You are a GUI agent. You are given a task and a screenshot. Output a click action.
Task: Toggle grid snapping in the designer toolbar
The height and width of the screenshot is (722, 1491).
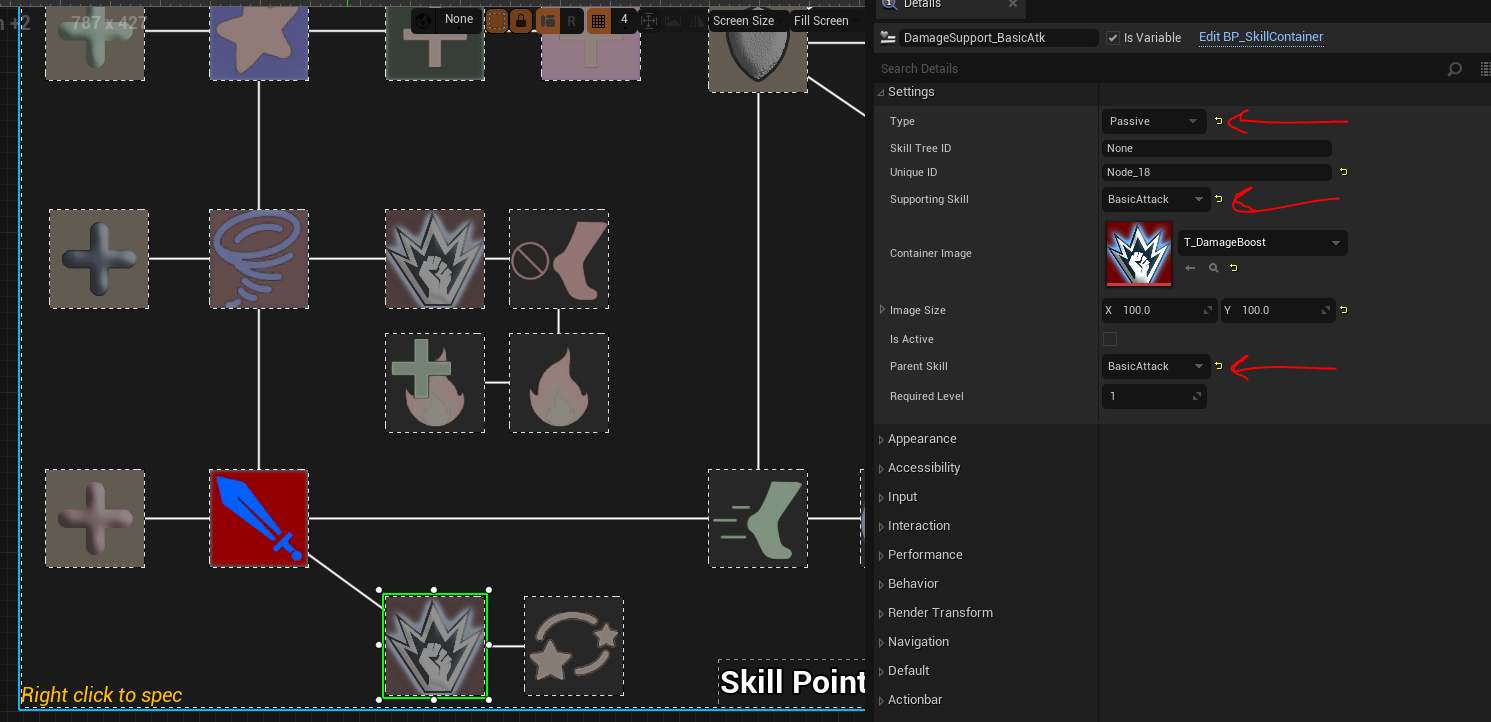click(x=598, y=20)
